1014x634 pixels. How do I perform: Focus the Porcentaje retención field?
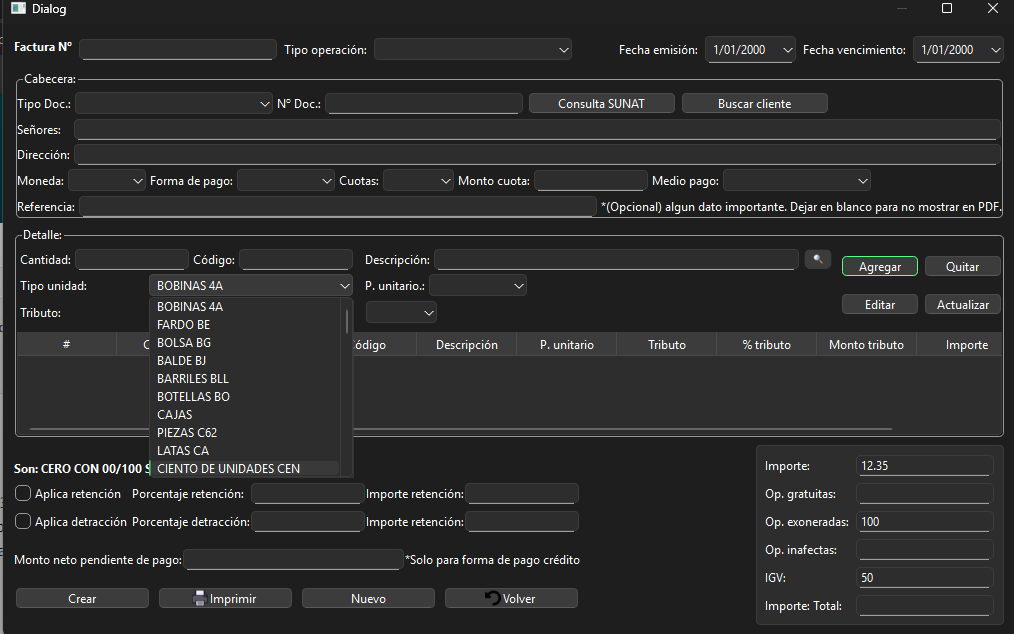click(x=308, y=494)
